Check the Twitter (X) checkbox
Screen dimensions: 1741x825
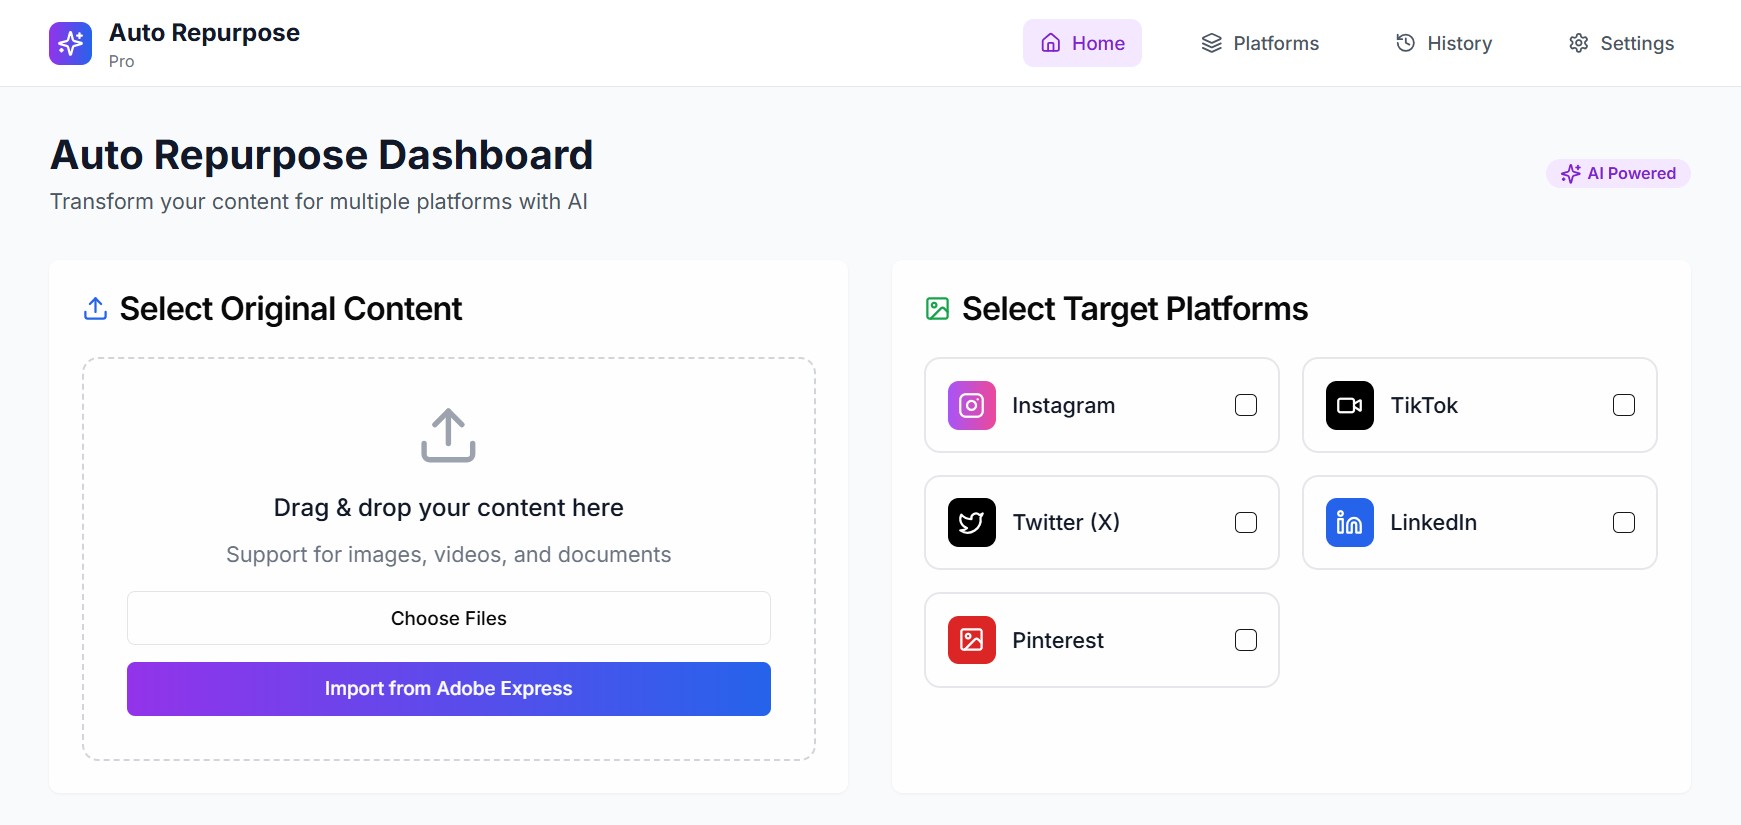pos(1245,522)
